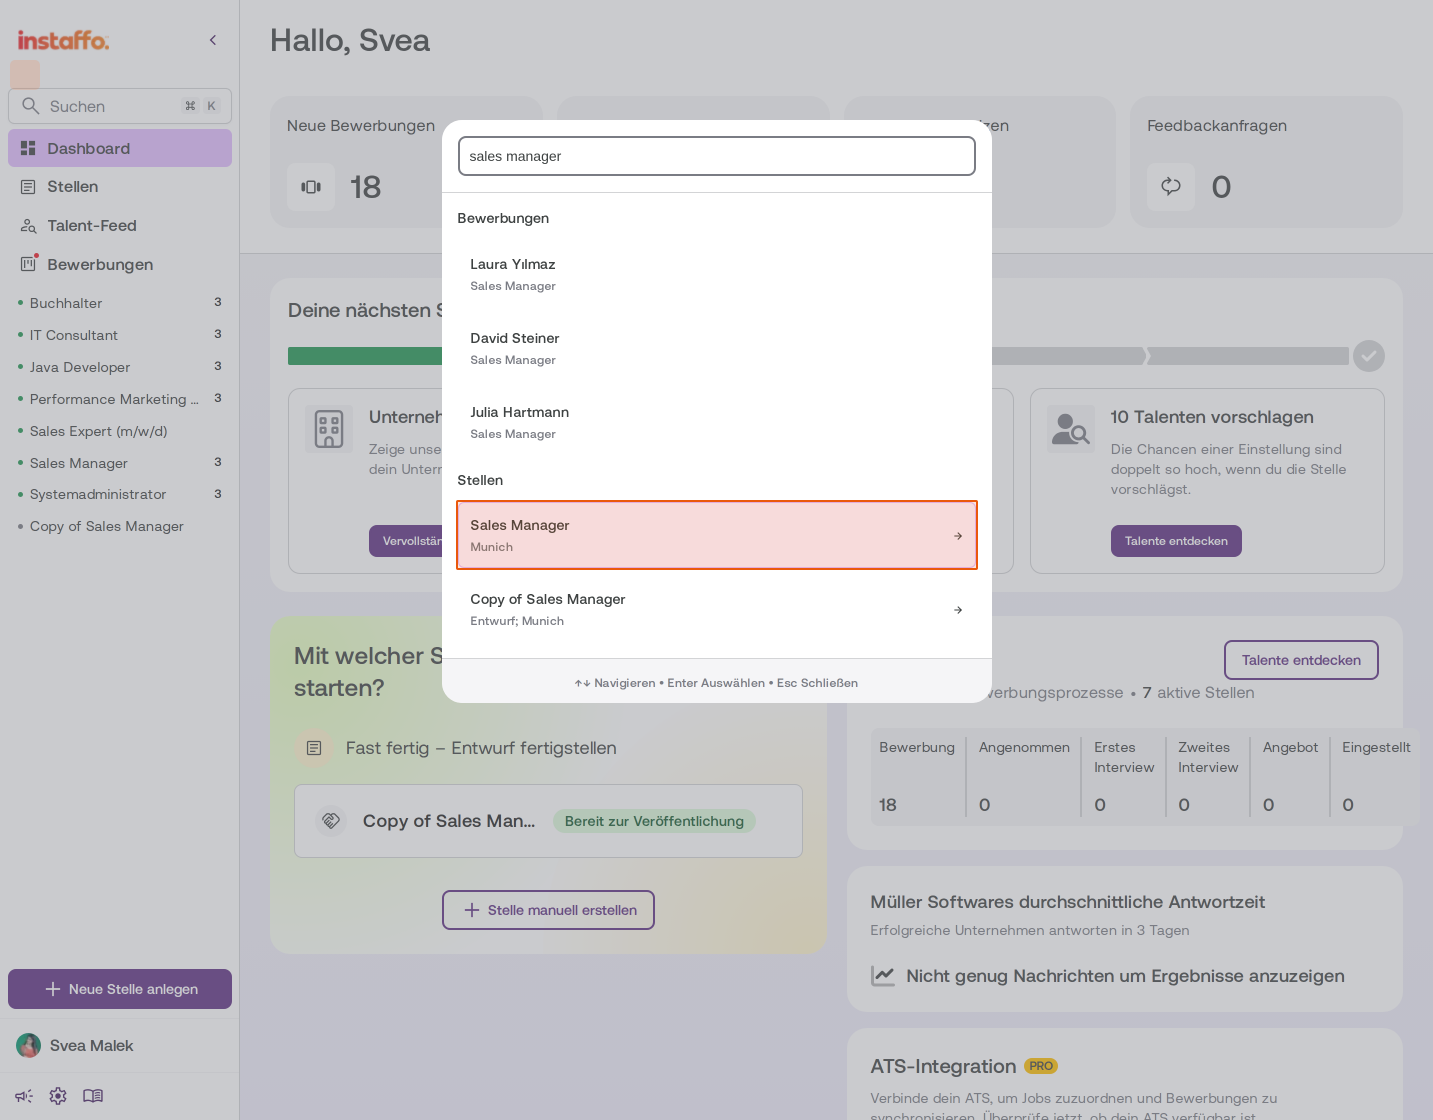Click the Bereit zur Veröffentlichung tag
This screenshot has width=1433, height=1120.
pyautogui.click(x=654, y=821)
